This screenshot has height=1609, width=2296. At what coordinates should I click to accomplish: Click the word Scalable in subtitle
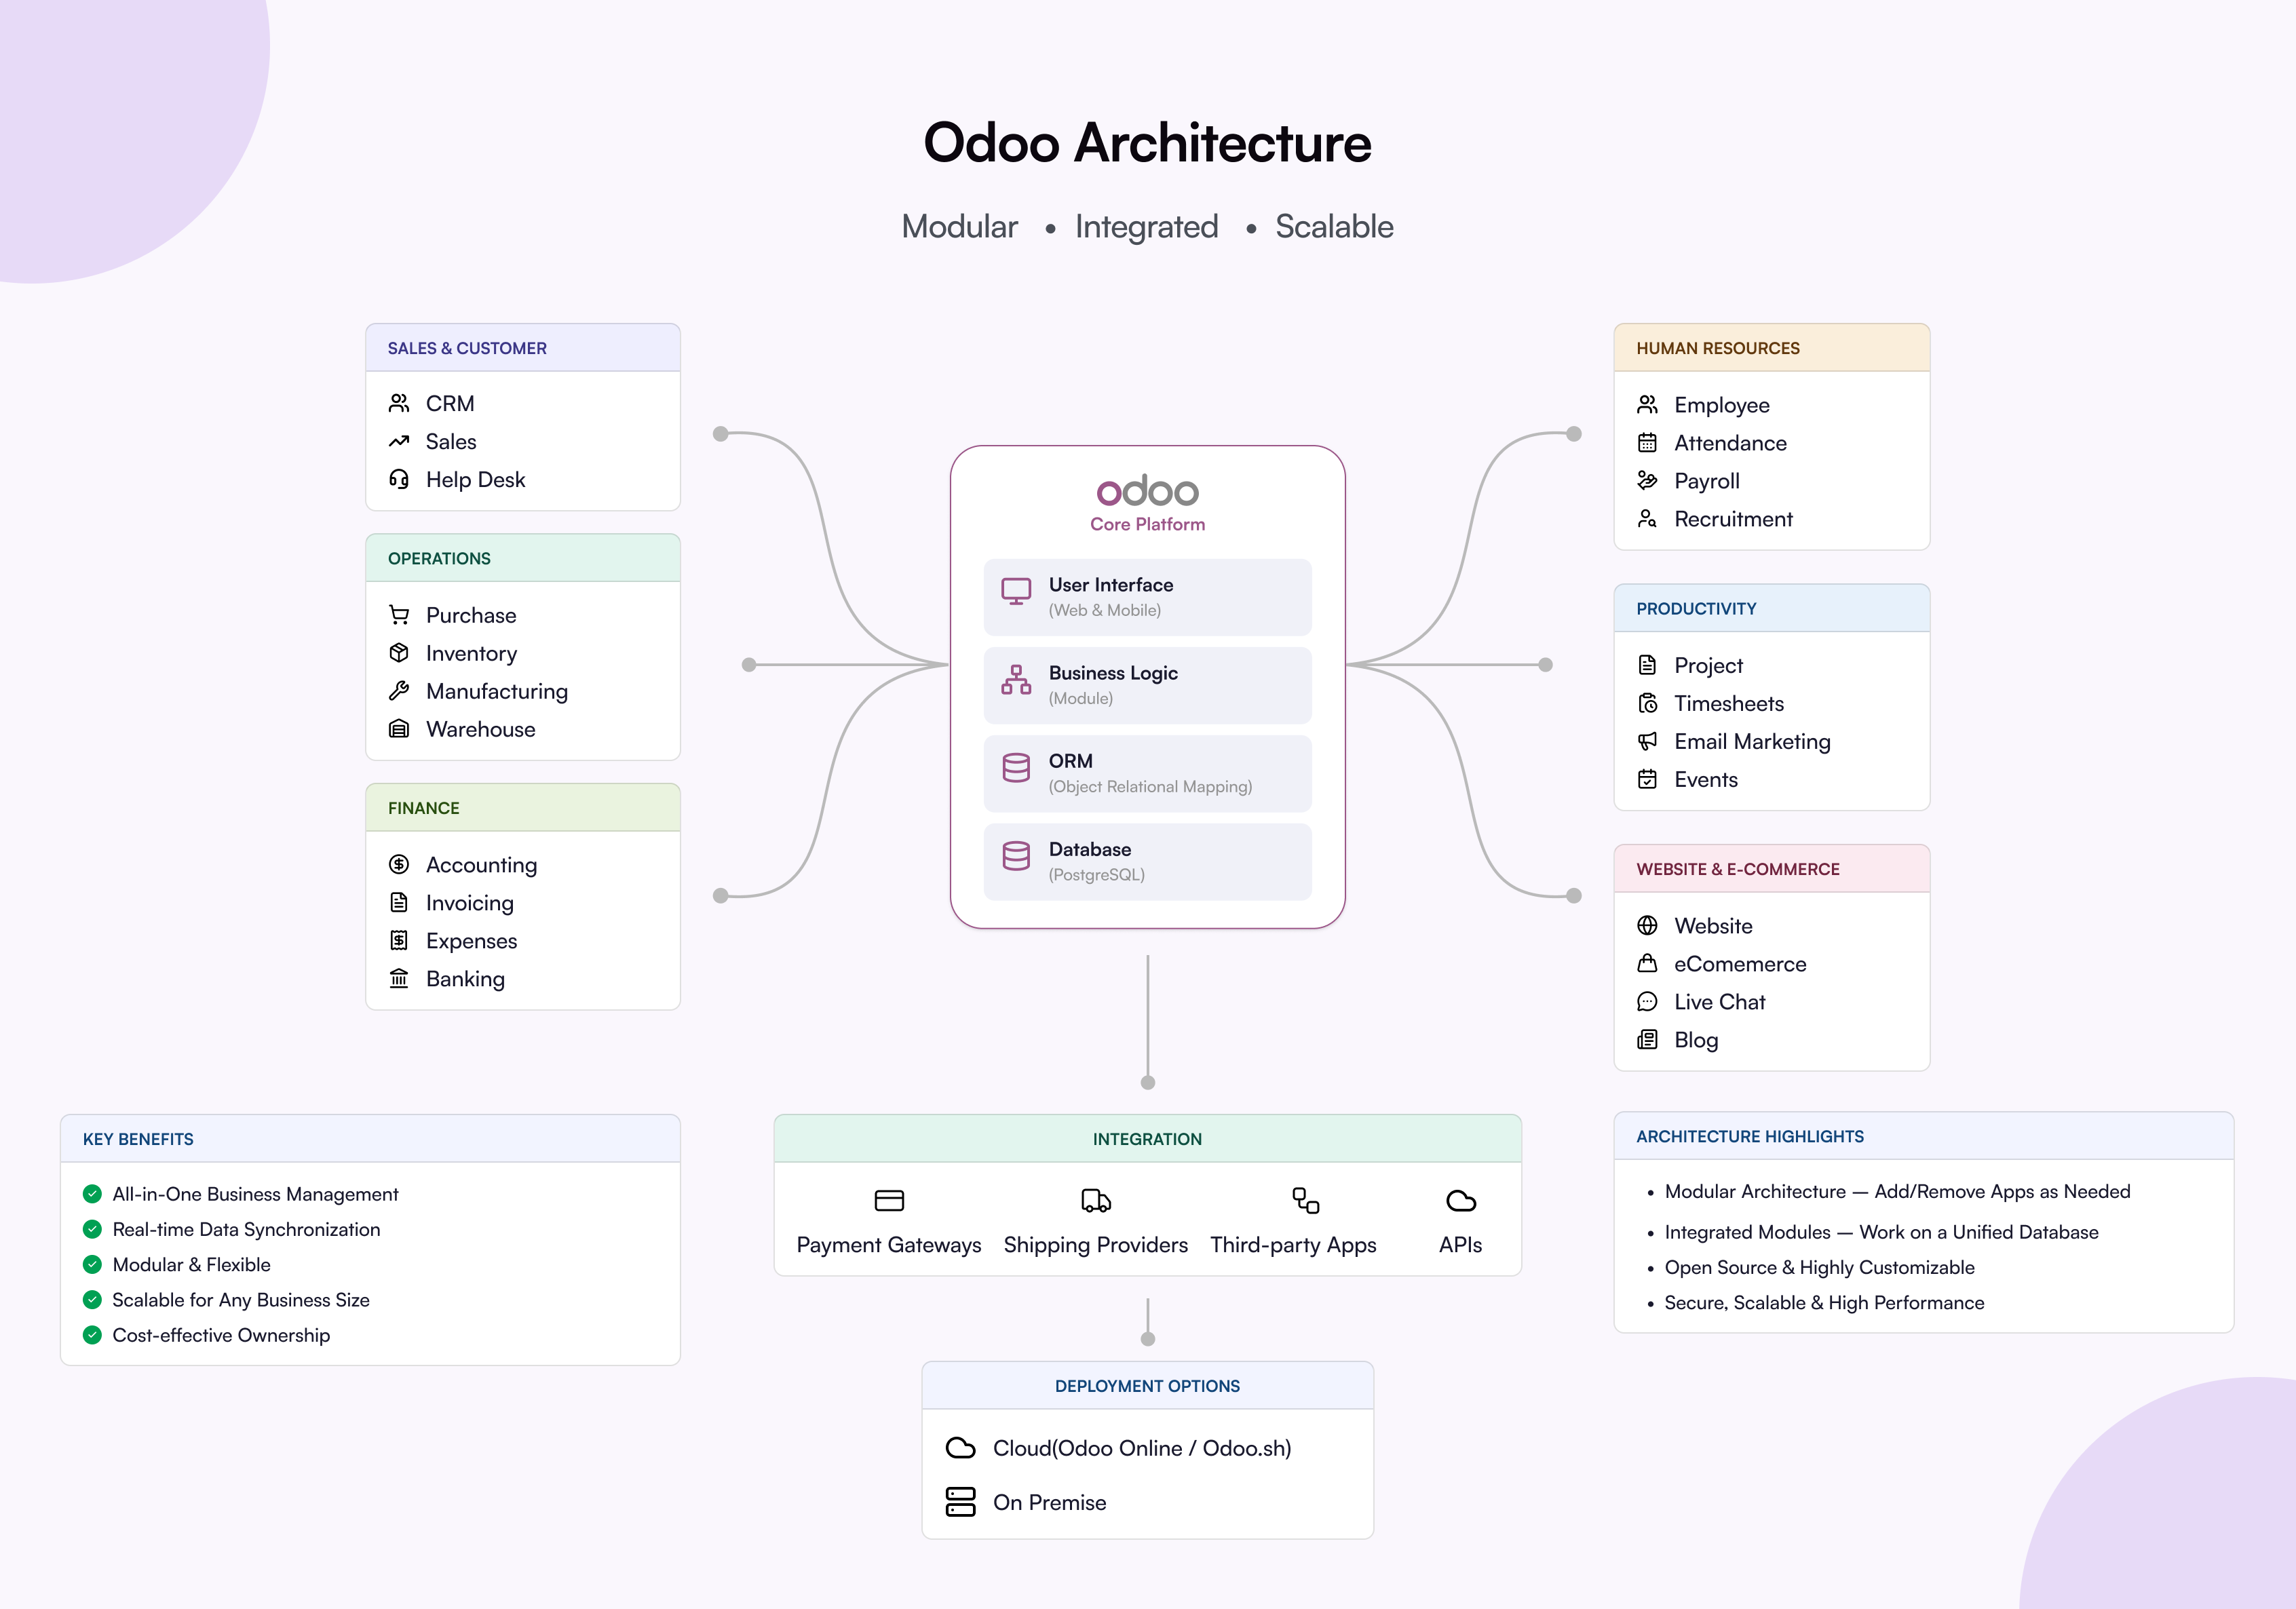tap(1334, 227)
